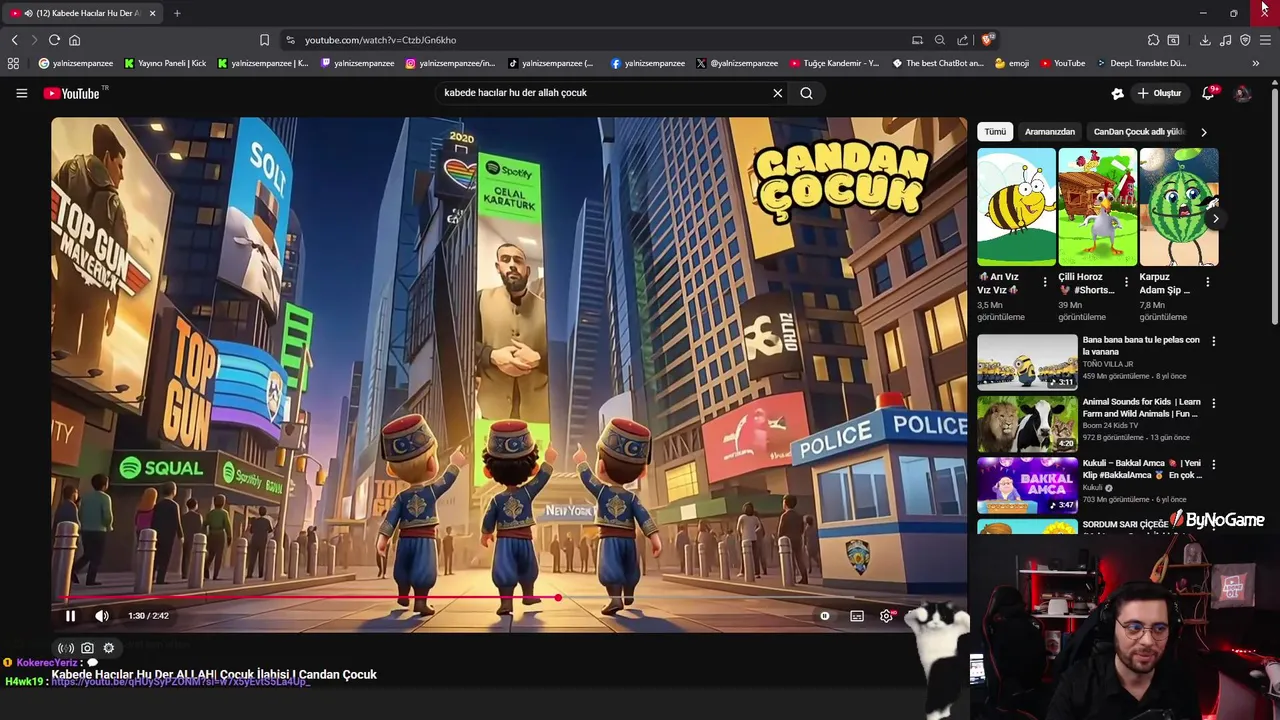Show next Shorts with shelf arrow

1215,219
